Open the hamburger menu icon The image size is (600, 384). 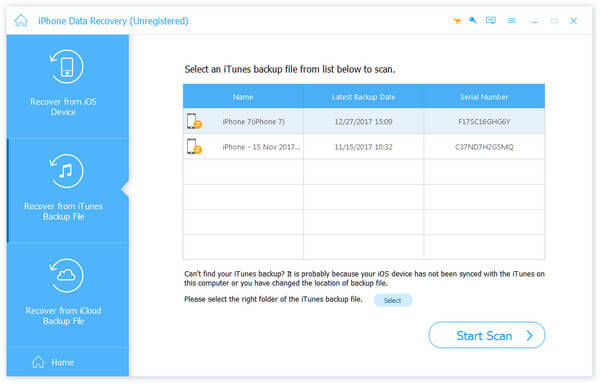(511, 20)
